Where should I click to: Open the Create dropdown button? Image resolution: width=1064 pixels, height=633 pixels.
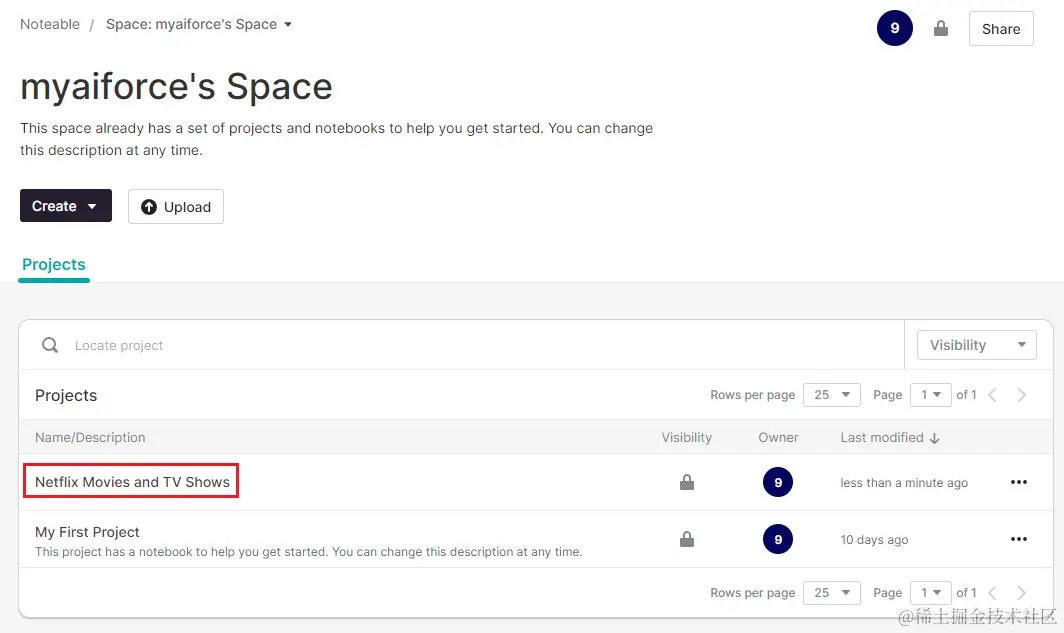[x=66, y=206]
